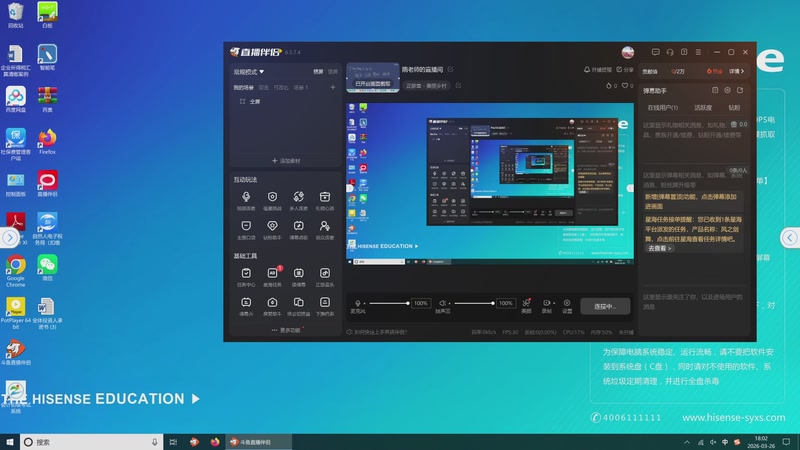This screenshot has width=800, height=450.
Task: Click microphone 100% value field
Action: [421, 303]
